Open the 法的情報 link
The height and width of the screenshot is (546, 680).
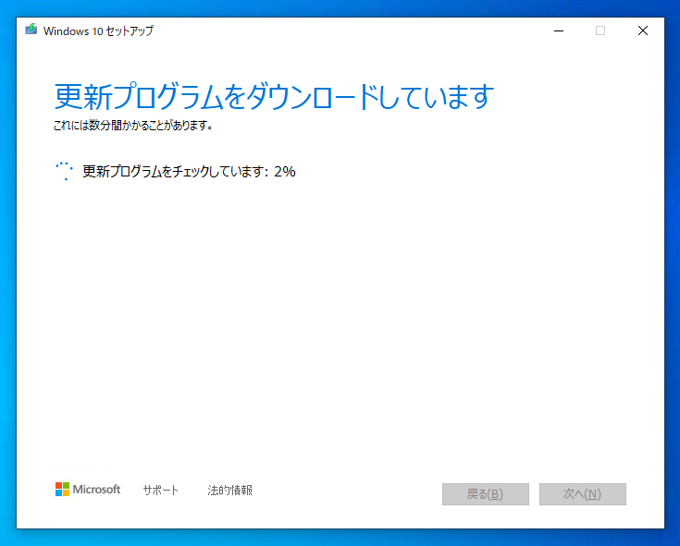pyautogui.click(x=230, y=490)
